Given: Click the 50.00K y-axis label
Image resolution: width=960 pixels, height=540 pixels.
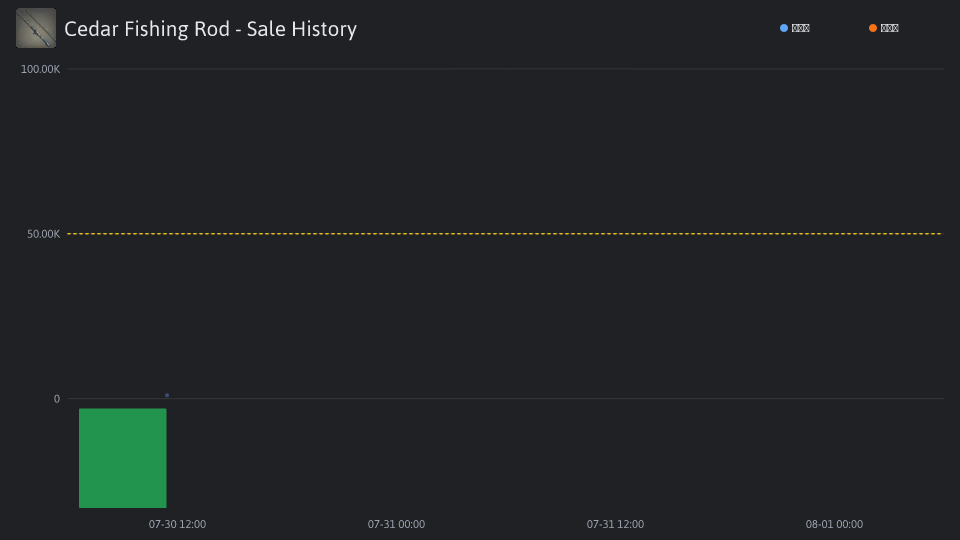Looking at the screenshot, I should pos(43,234).
